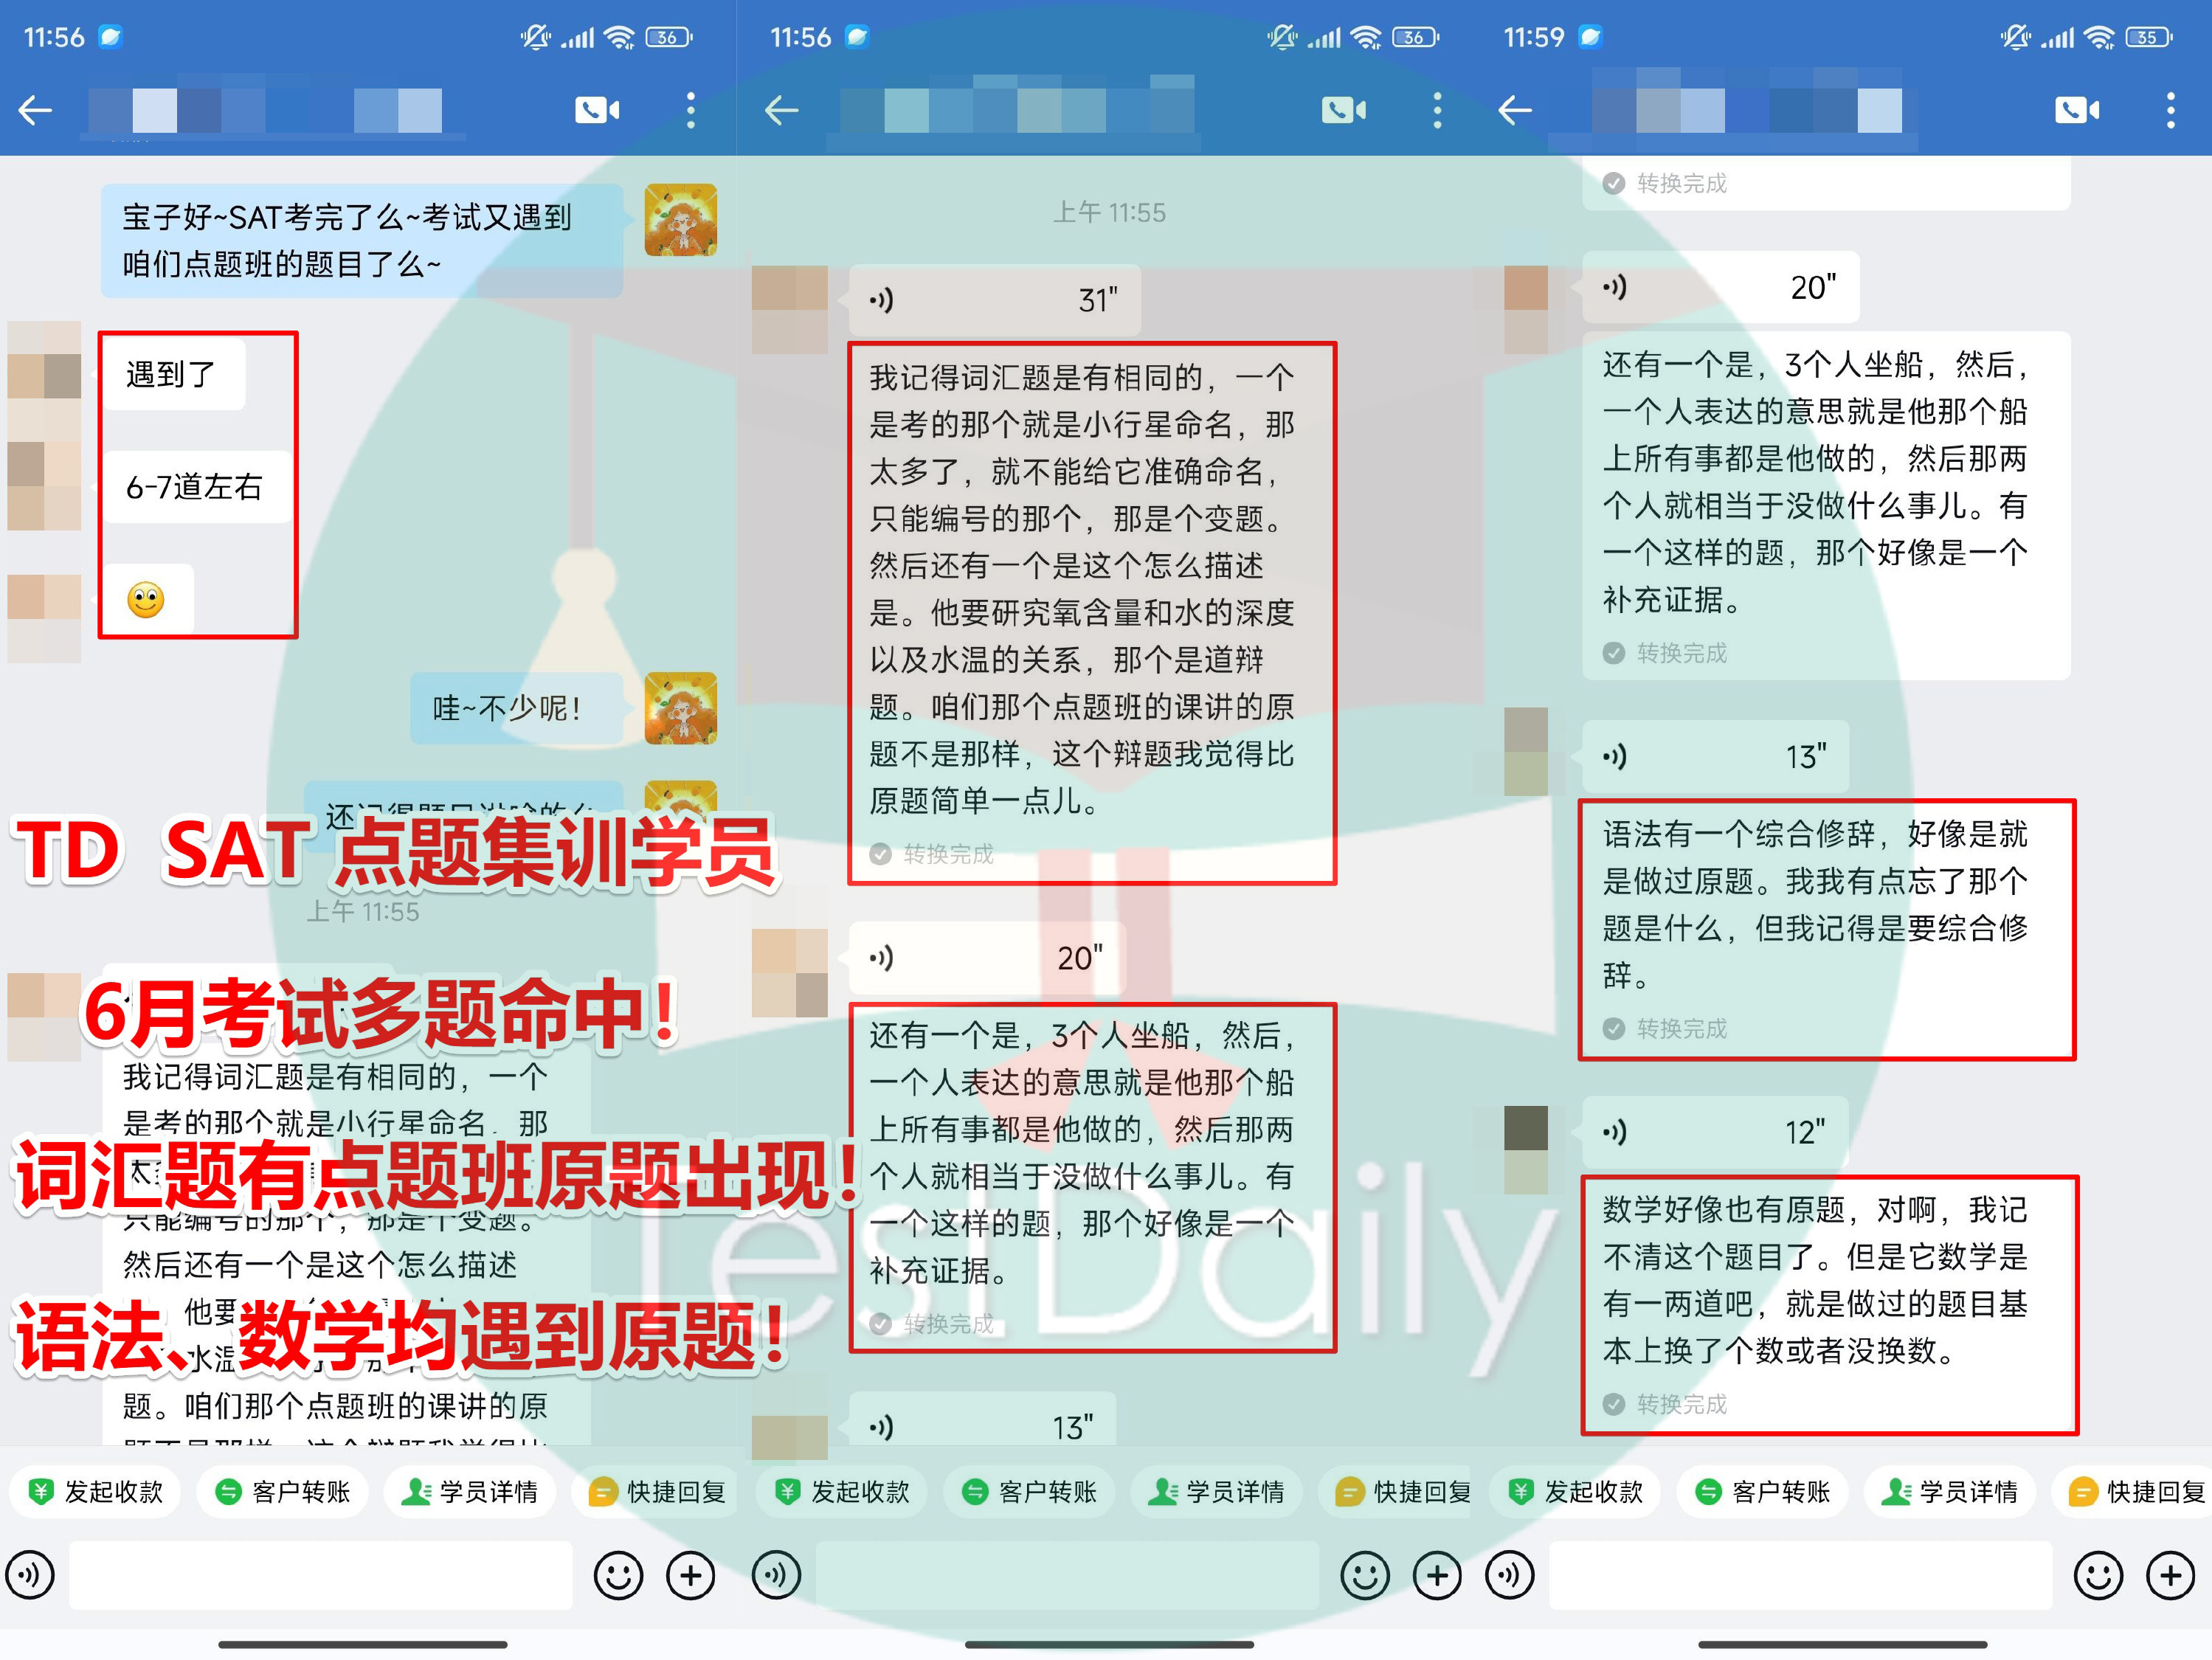Play the 13" voice message in the 11:59 chat
The height and width of the screenshot is (1660, 2212).
1715,756
